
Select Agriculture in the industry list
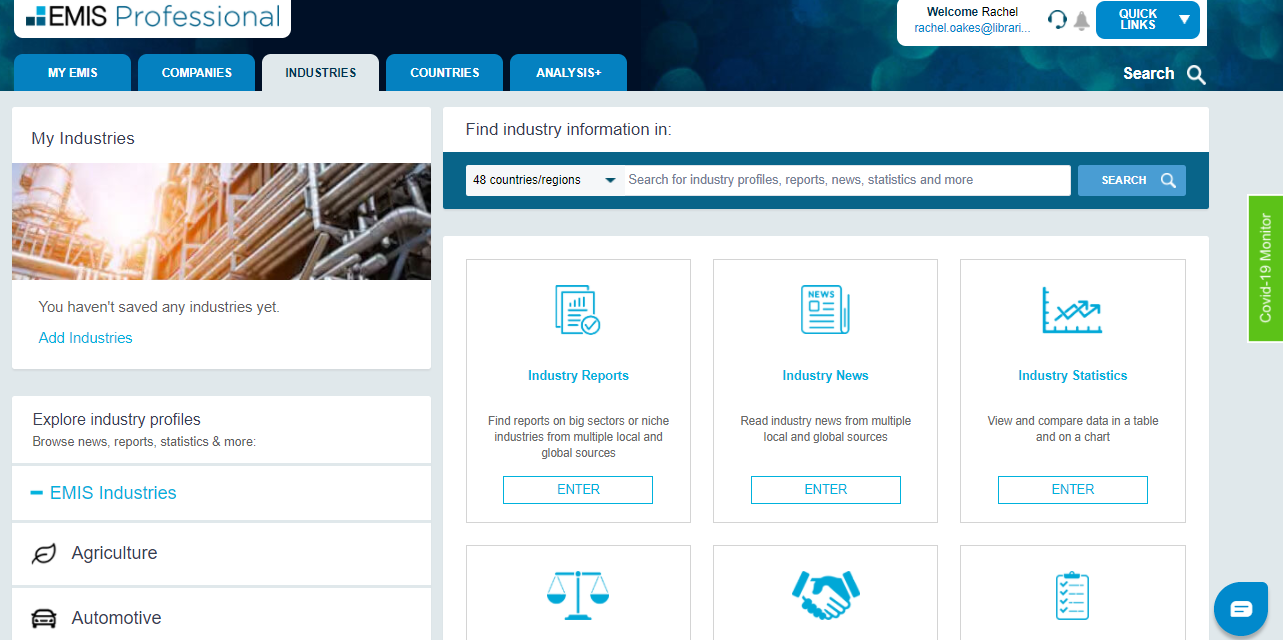point(221,554)
